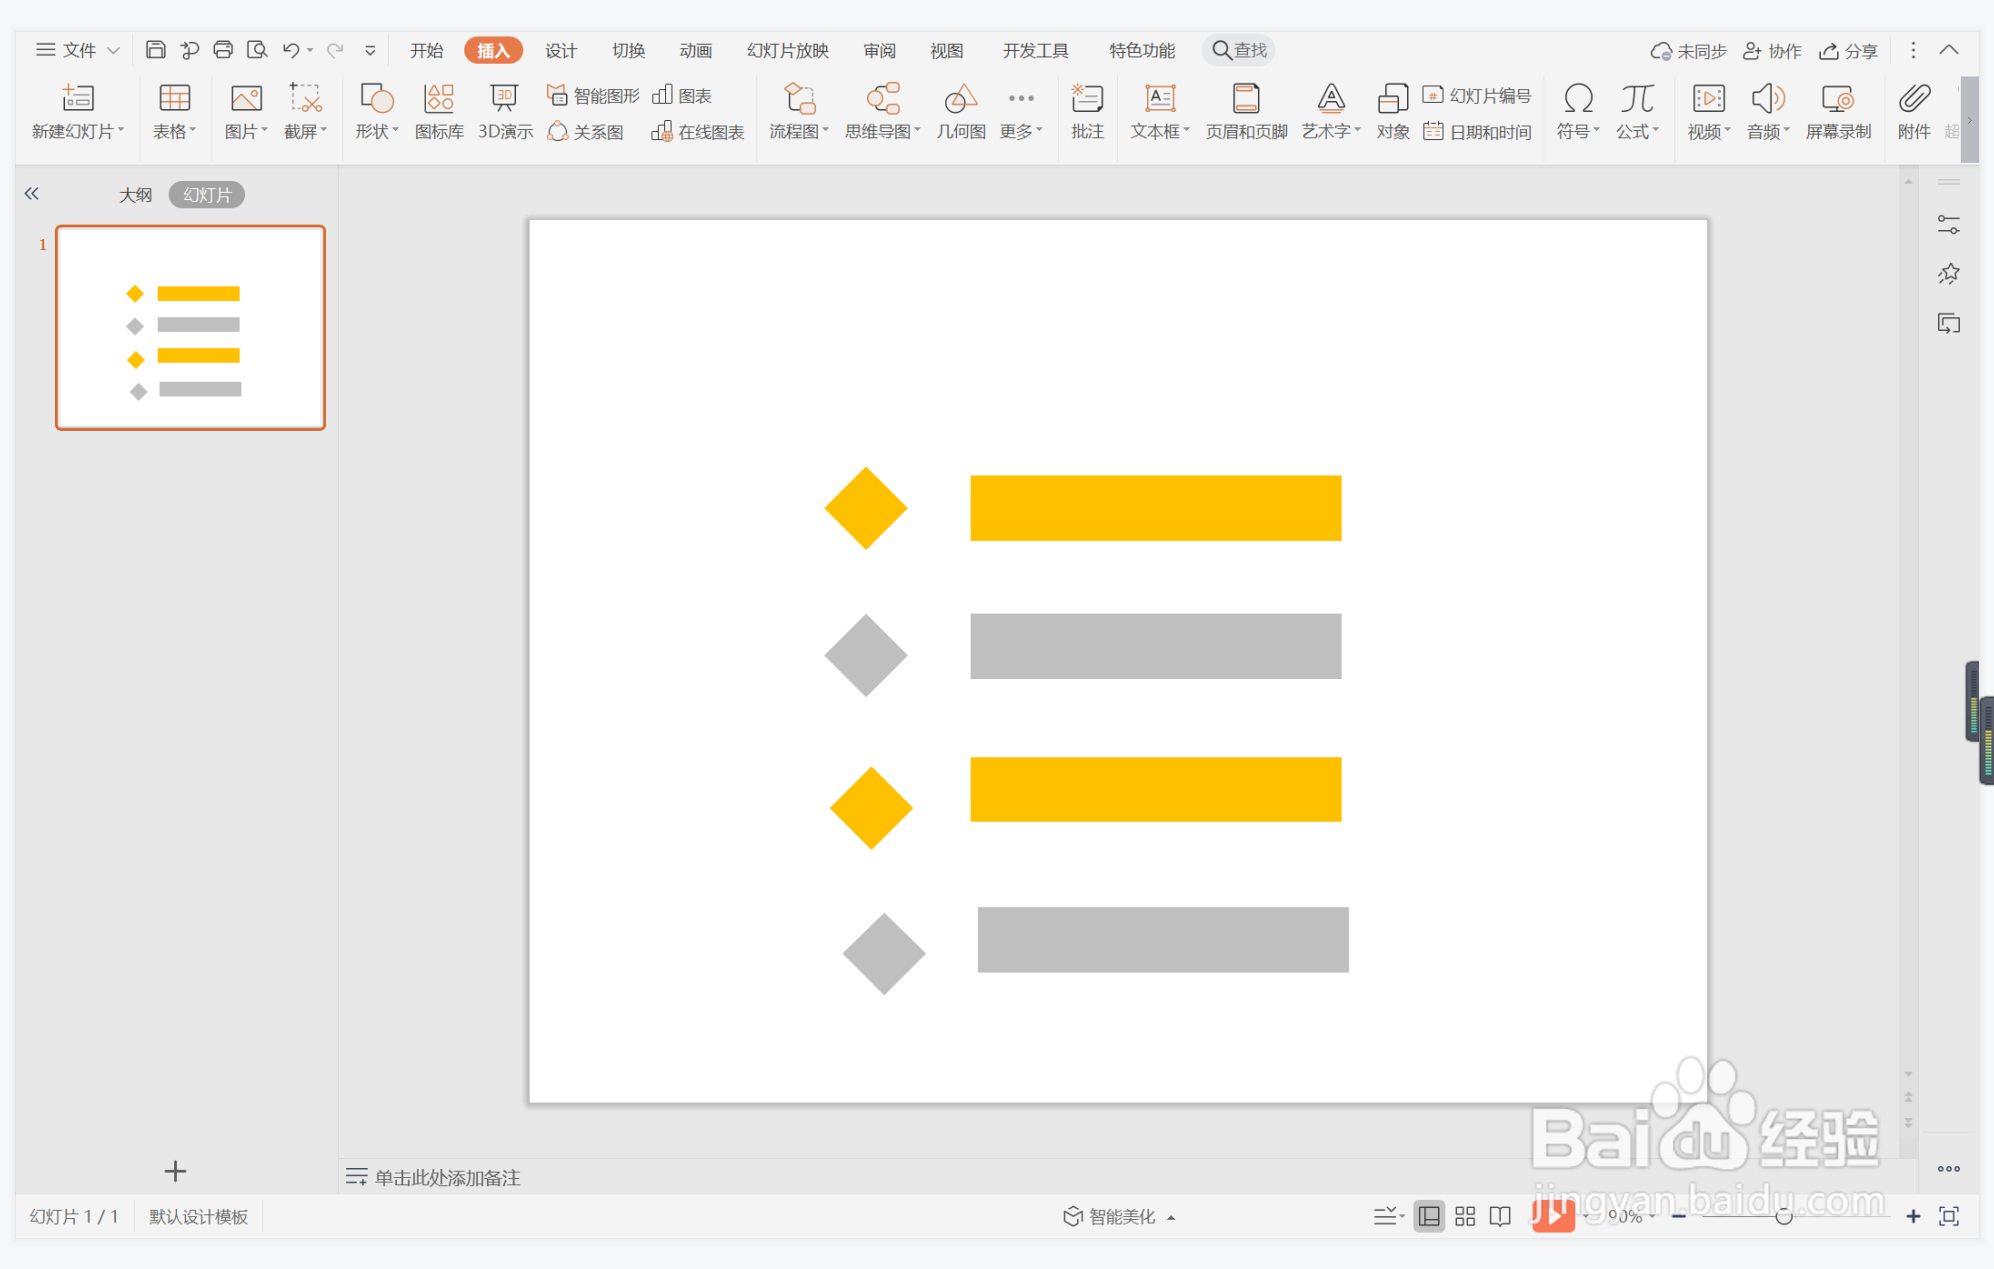Switch to the 切换 transitions tab

pyautogui.click(x=629, y=50)
